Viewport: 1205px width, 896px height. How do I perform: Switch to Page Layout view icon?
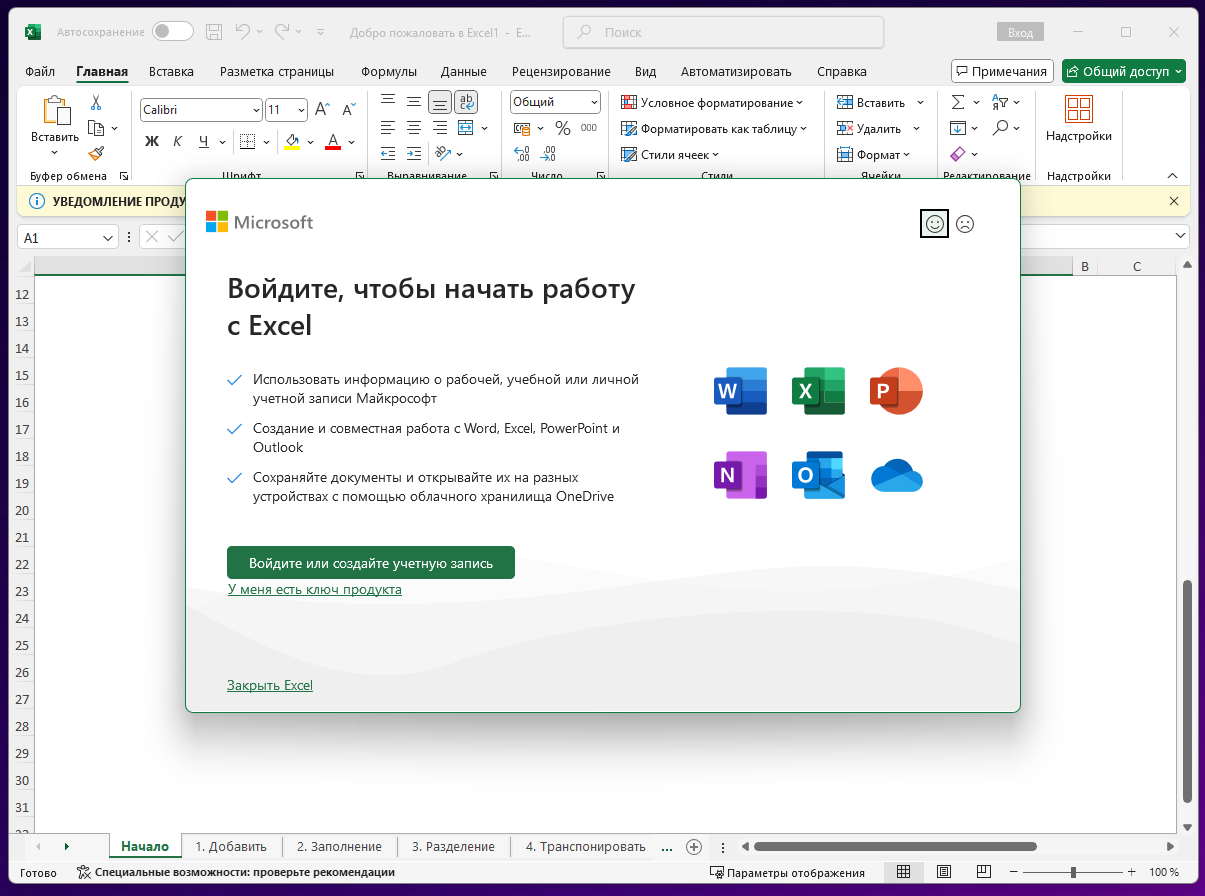click(x=943, y=872)
